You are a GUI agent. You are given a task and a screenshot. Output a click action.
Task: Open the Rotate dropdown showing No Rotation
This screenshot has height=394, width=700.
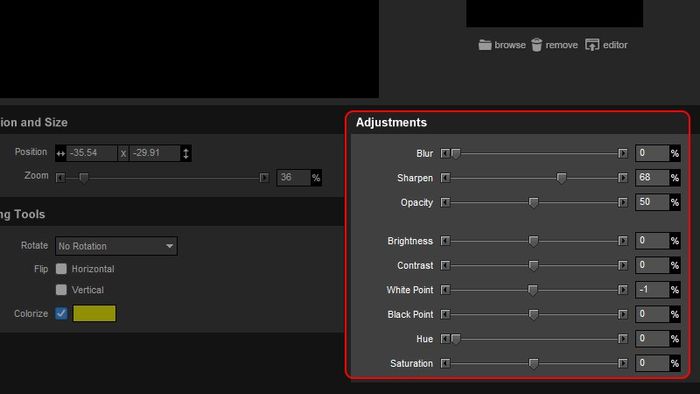coord(116,246)
